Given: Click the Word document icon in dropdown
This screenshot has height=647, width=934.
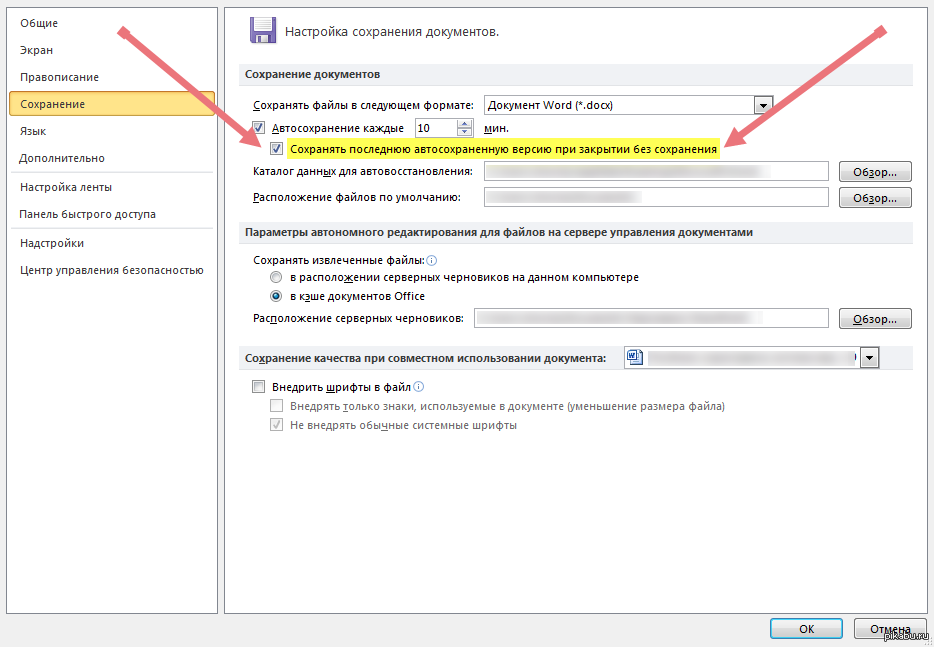Looking at the screenshot, I should pyautogui.click(x=635, y=358).
